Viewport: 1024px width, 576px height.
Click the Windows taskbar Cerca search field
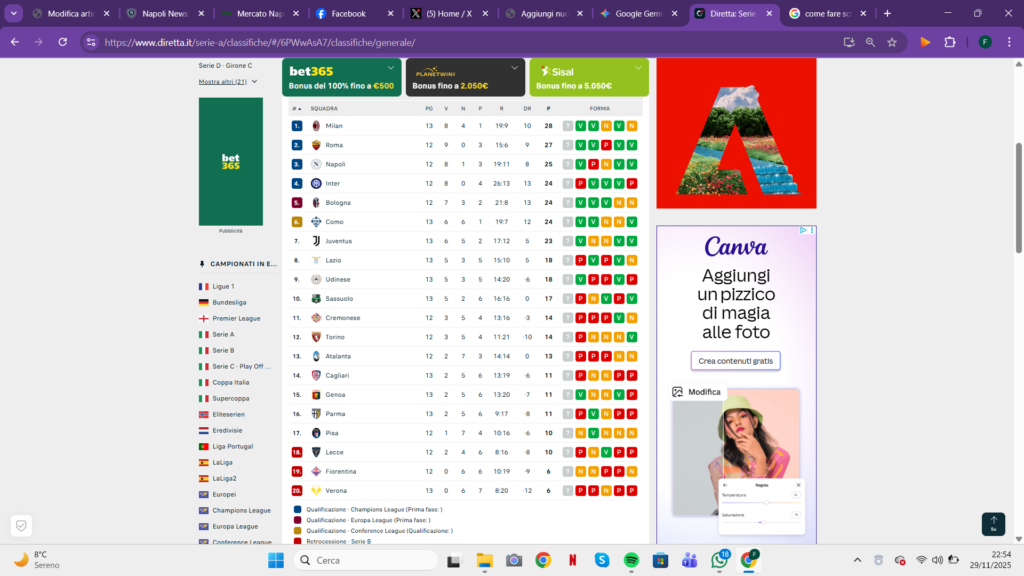(366, 560)
